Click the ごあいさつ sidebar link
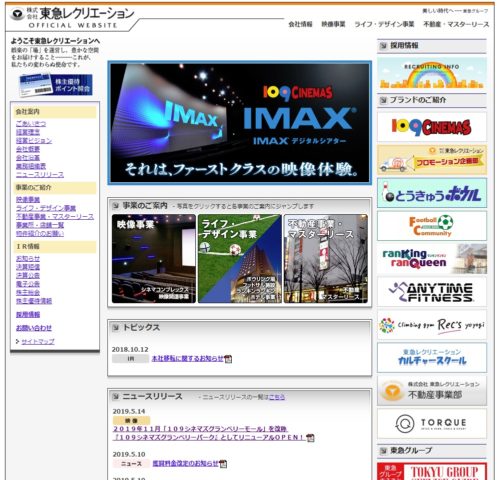 point(31,124)
